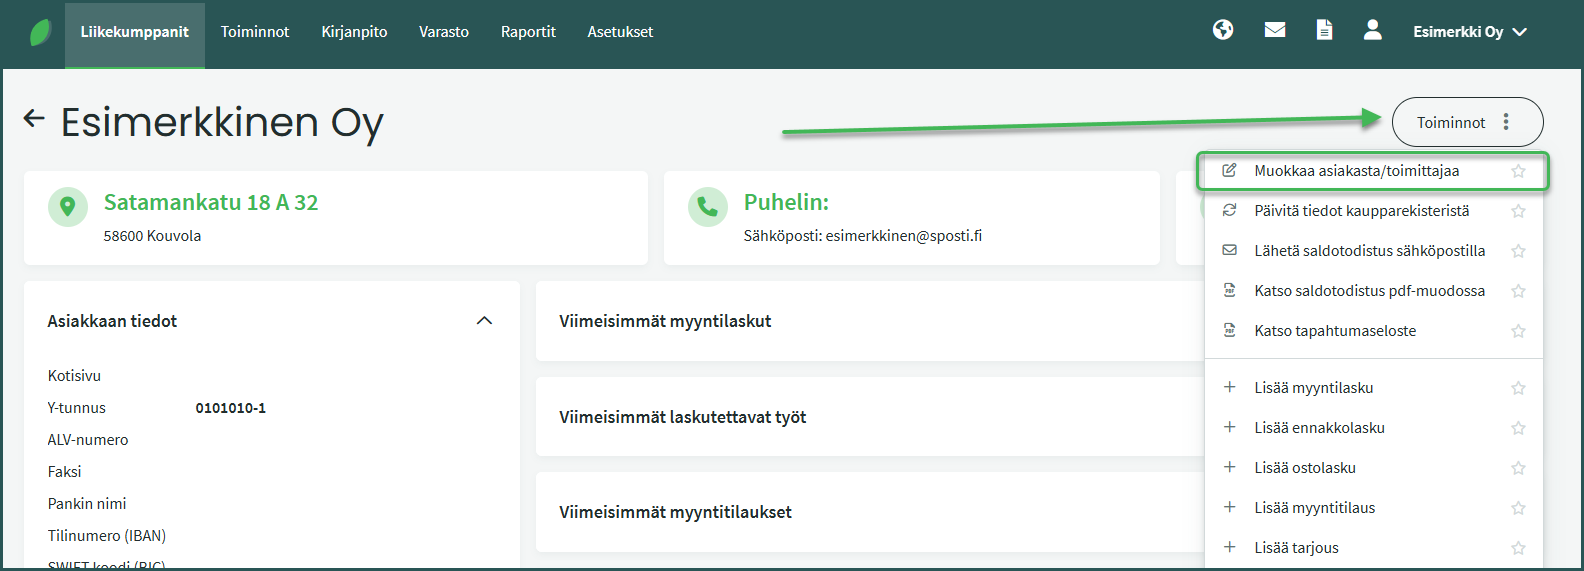The height and width of the screenshot is (571, 1584).
Task: Click Lähetä saldotodistus sähköpostilla
Action: click(1369, 251)
